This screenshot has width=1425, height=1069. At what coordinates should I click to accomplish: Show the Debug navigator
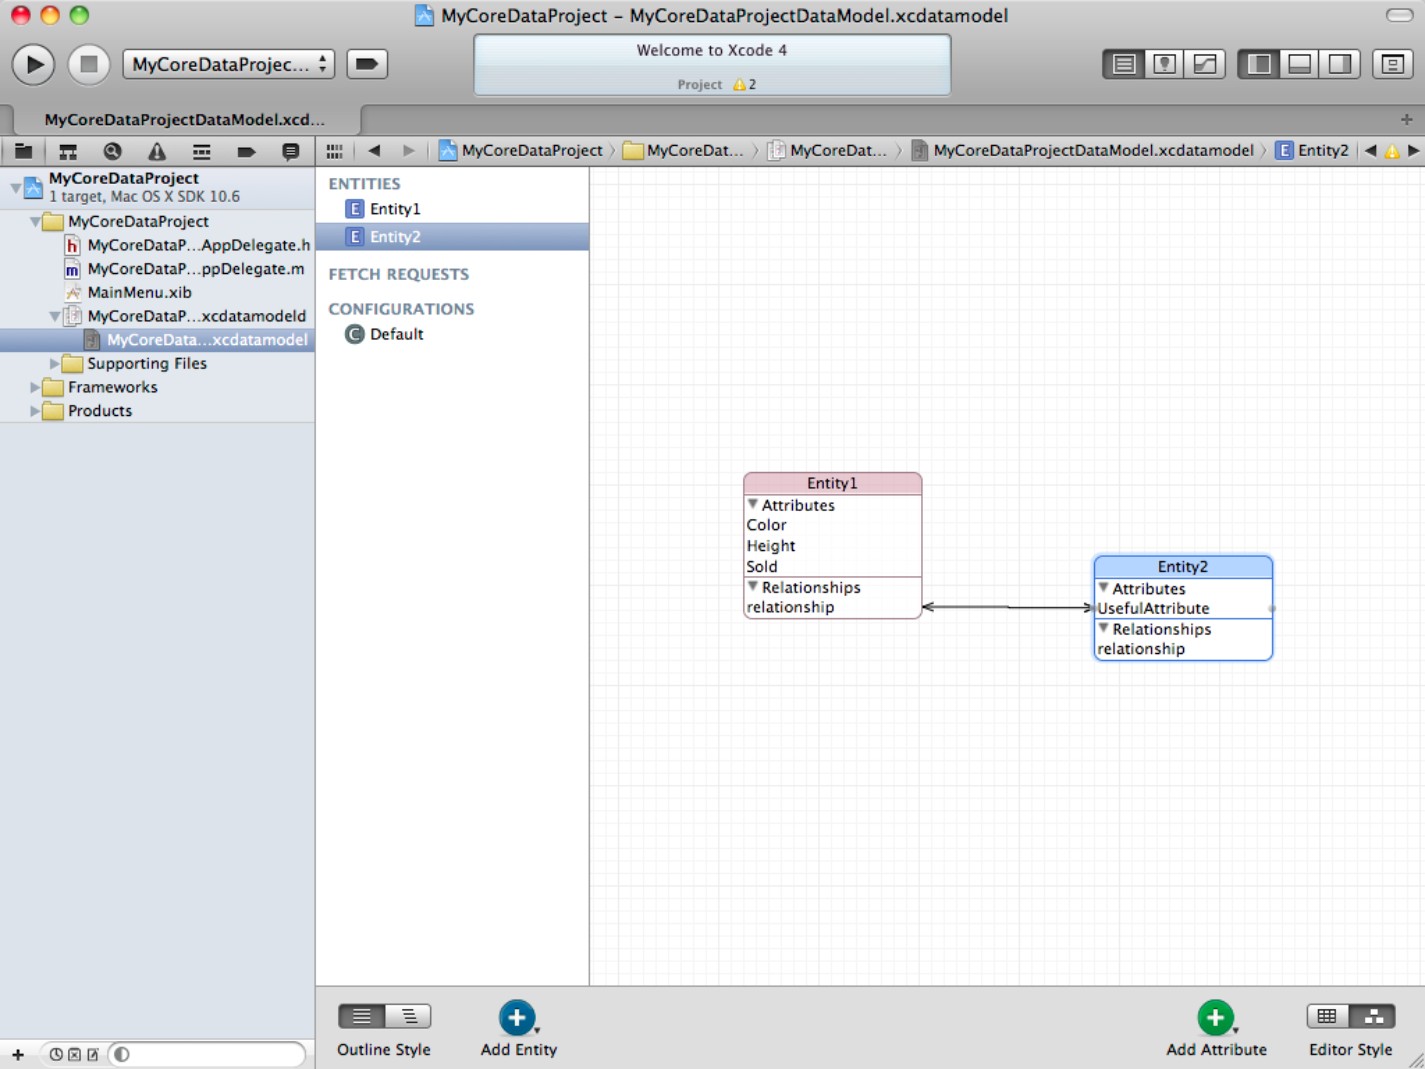click(x=201, y=151)
